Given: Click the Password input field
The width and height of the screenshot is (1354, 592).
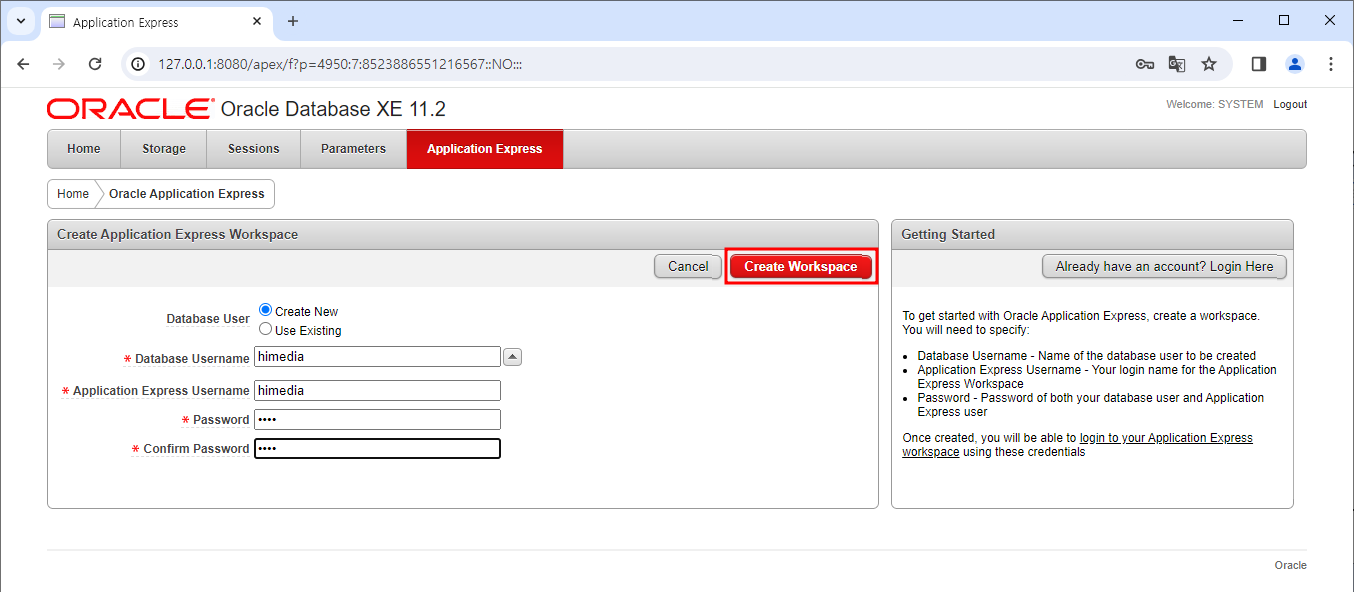Looking at the screenshot, I should click(378, 420).
